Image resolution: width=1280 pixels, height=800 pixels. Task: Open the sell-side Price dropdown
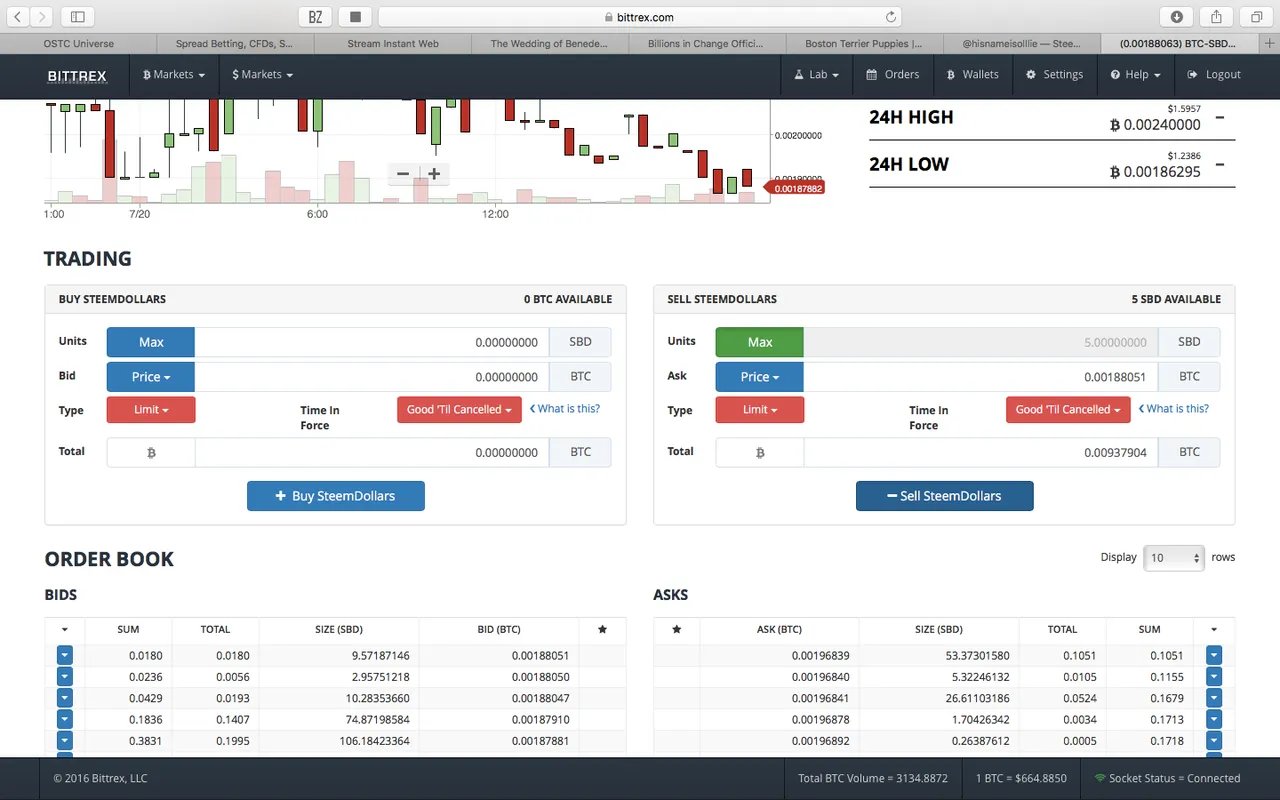pyautogui.click(x=760, y=377)
